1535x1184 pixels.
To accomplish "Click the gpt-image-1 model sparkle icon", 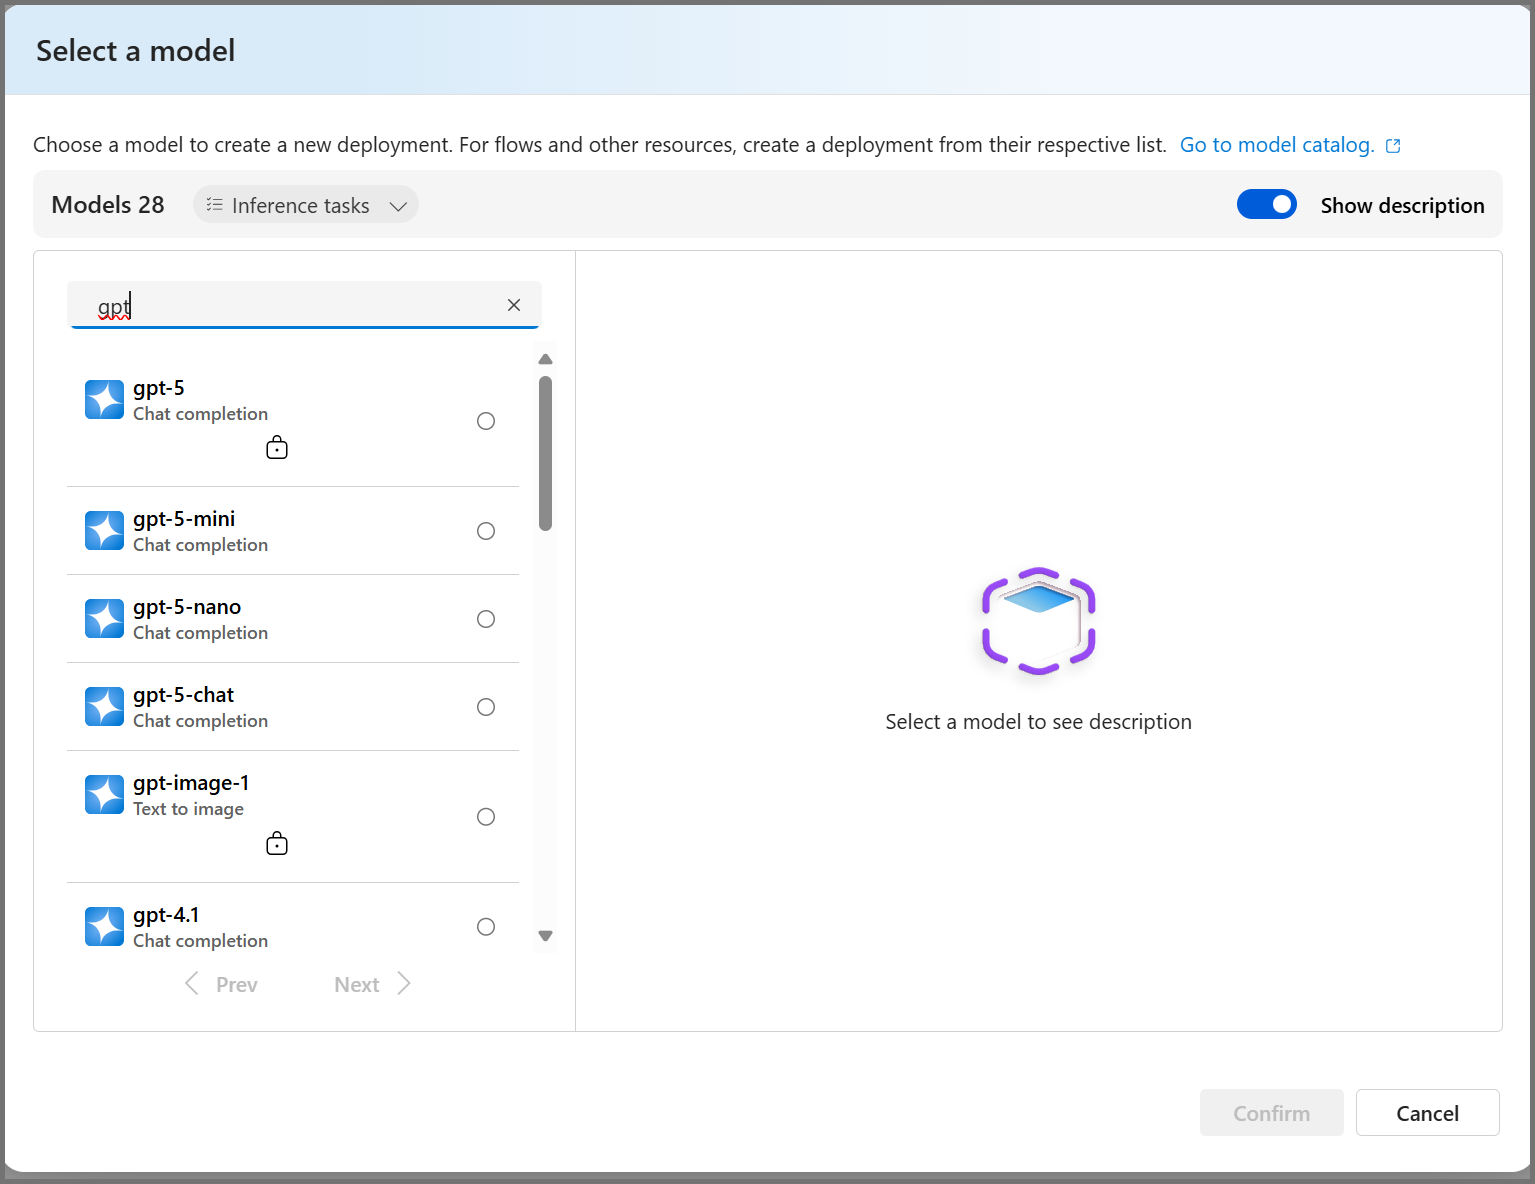I will pyautogui.click(x=104, y=795).
